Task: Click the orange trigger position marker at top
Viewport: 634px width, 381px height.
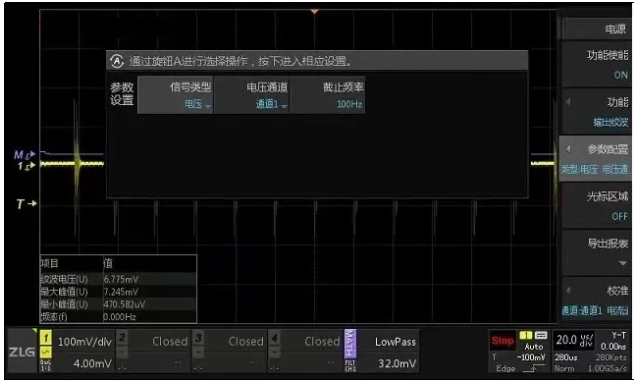Action: coord(315,12)
